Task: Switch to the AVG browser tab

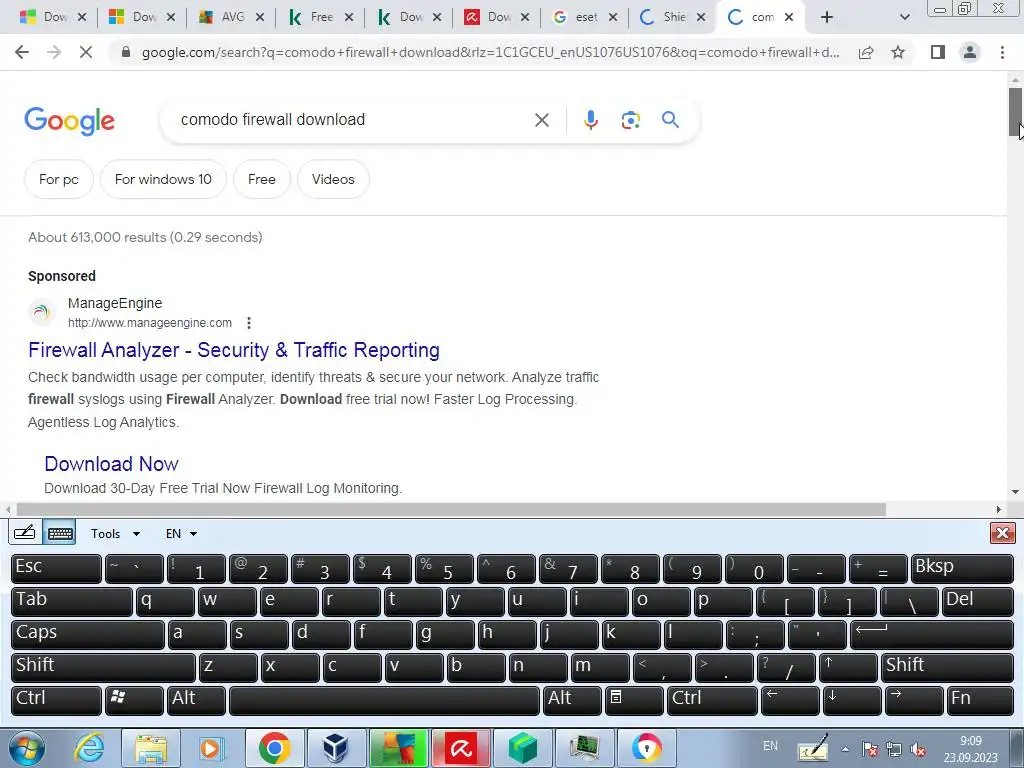Action: pyautogui.click(x=231, y=17)
